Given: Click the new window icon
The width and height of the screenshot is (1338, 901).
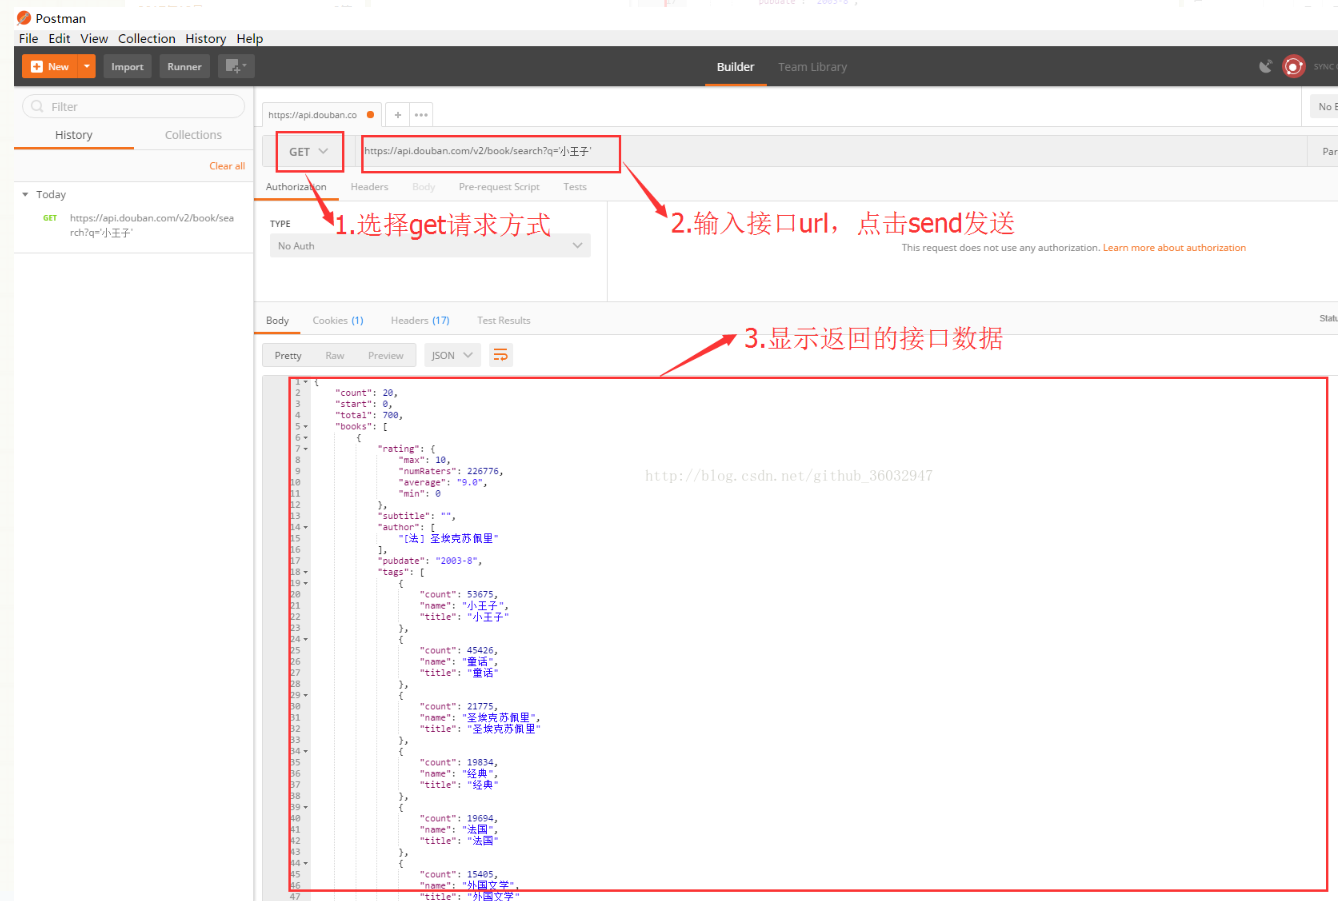Looking at the screenshot, I should pos(236,67).
